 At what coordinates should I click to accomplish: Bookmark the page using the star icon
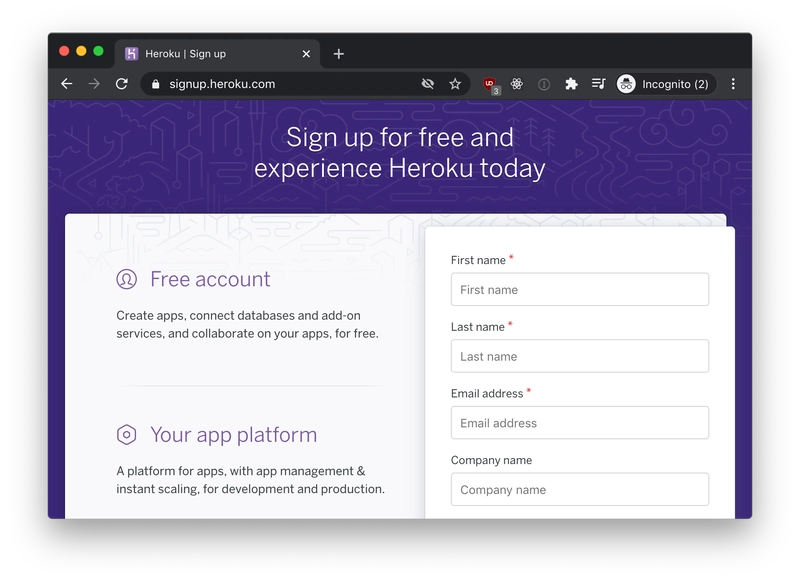pos(455,85)
